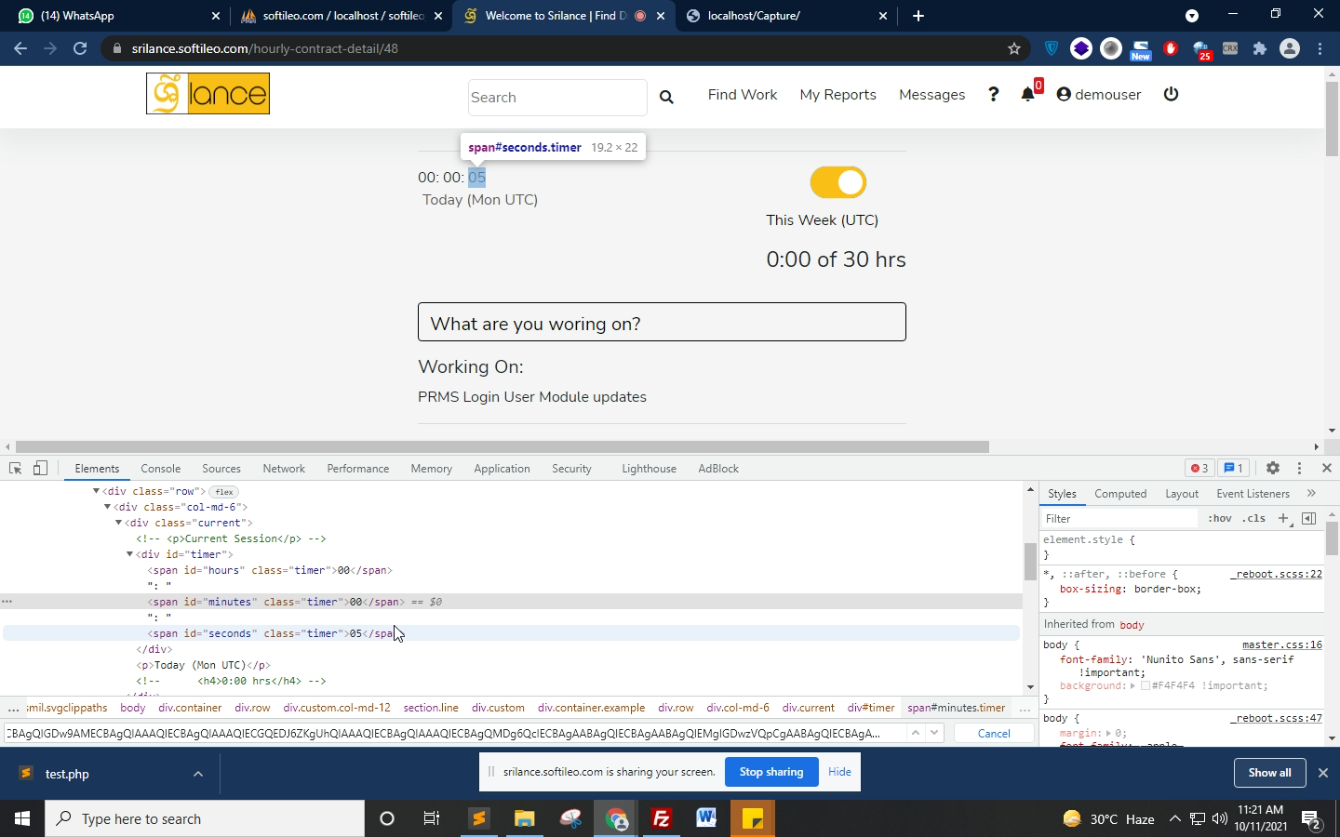Click the power logout icon
The image size is (1340, 837).
(x=1171, y=94)
